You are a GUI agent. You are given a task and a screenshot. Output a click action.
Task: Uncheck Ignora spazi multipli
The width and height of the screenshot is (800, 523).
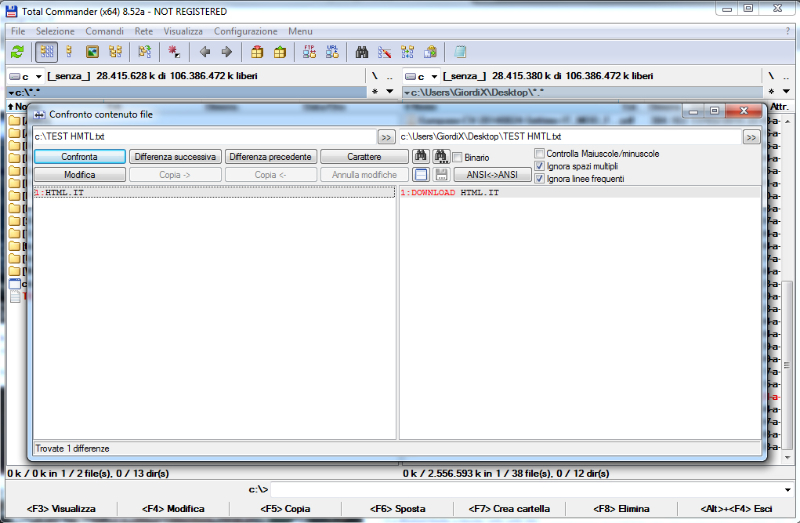pos(540,166)
